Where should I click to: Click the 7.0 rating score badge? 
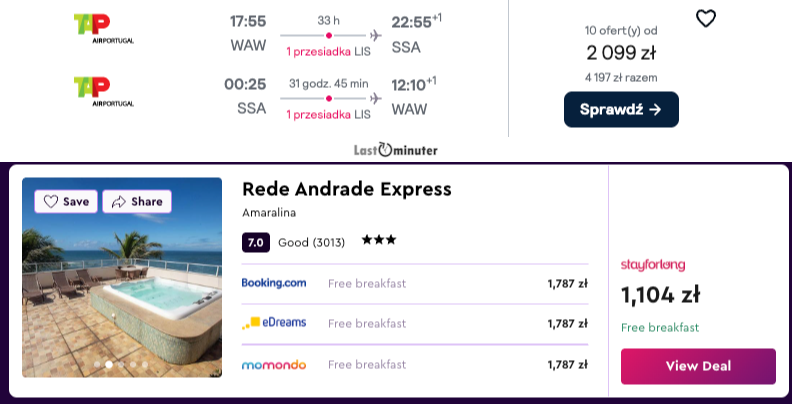(256, 242)
